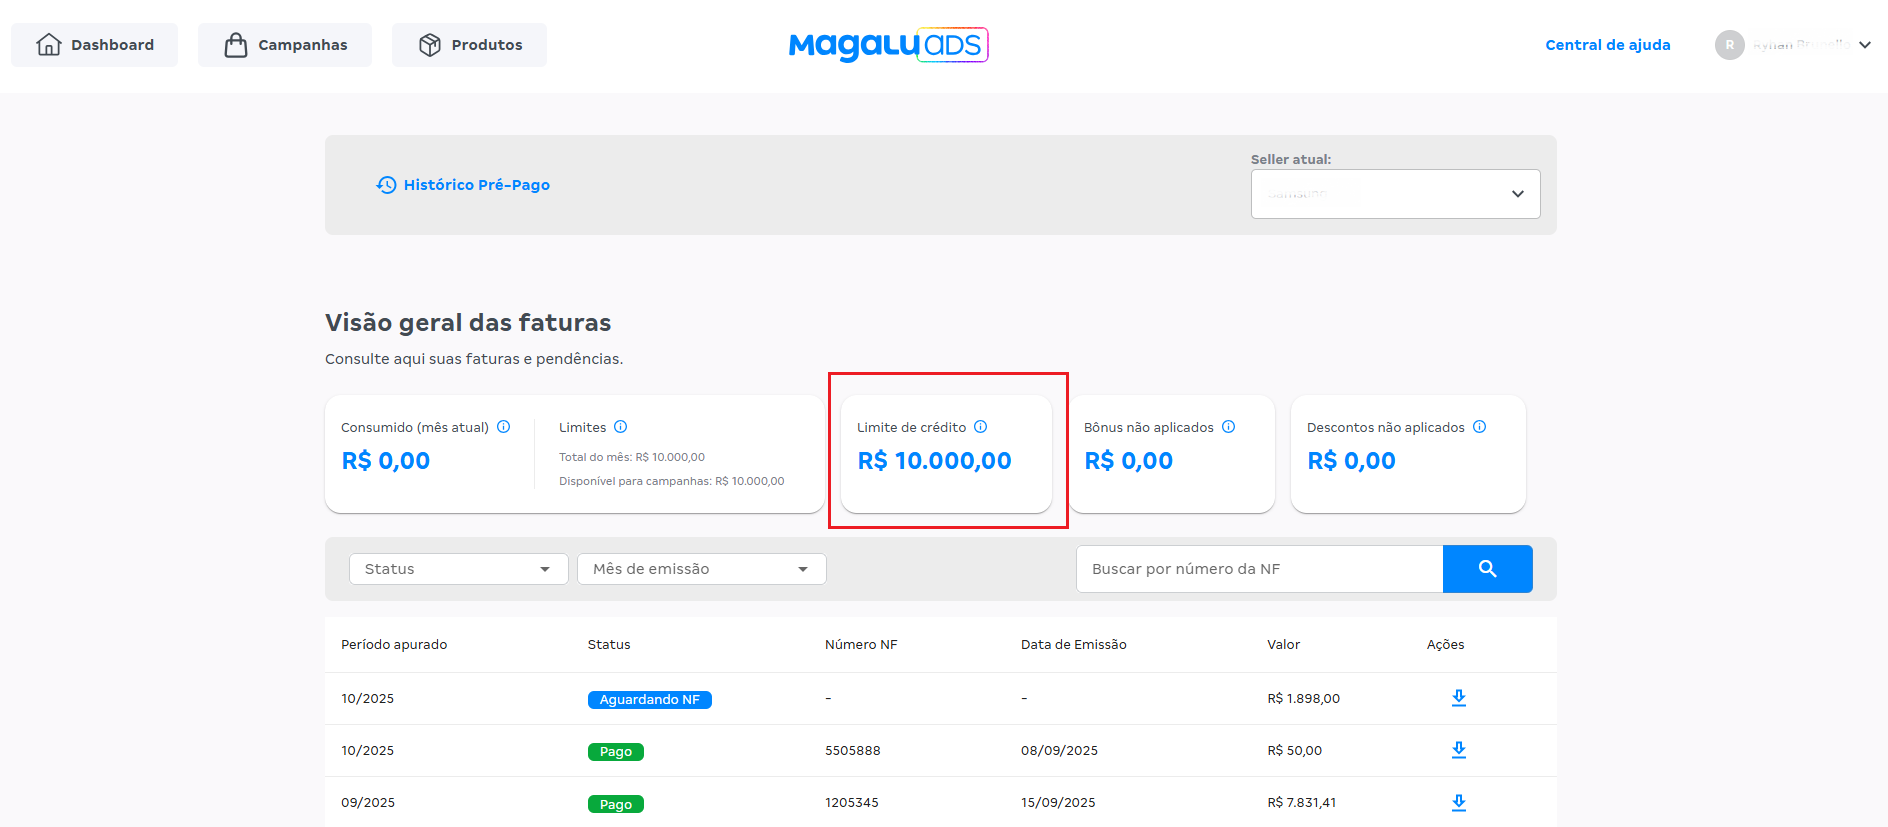Open the Status filter dropdown
1888x827 pixels.
coord(458,569)
